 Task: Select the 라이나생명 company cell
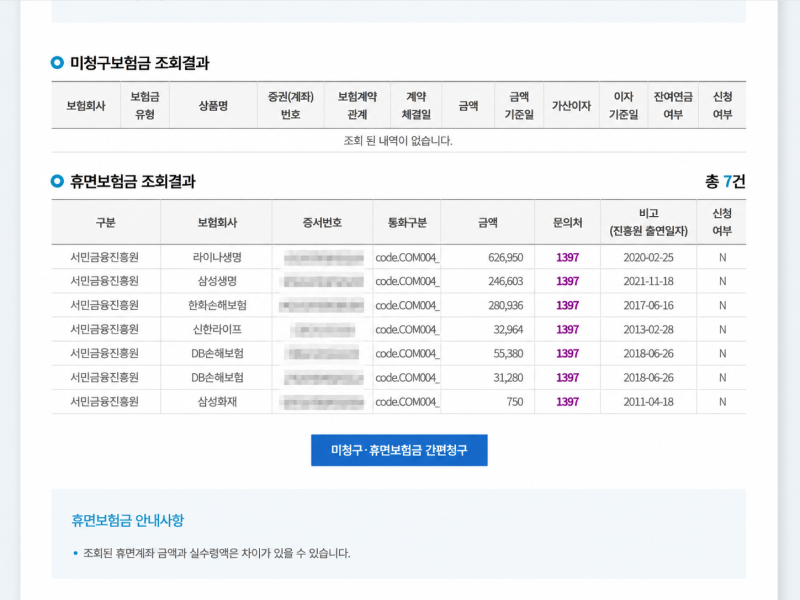coord(217,257)
